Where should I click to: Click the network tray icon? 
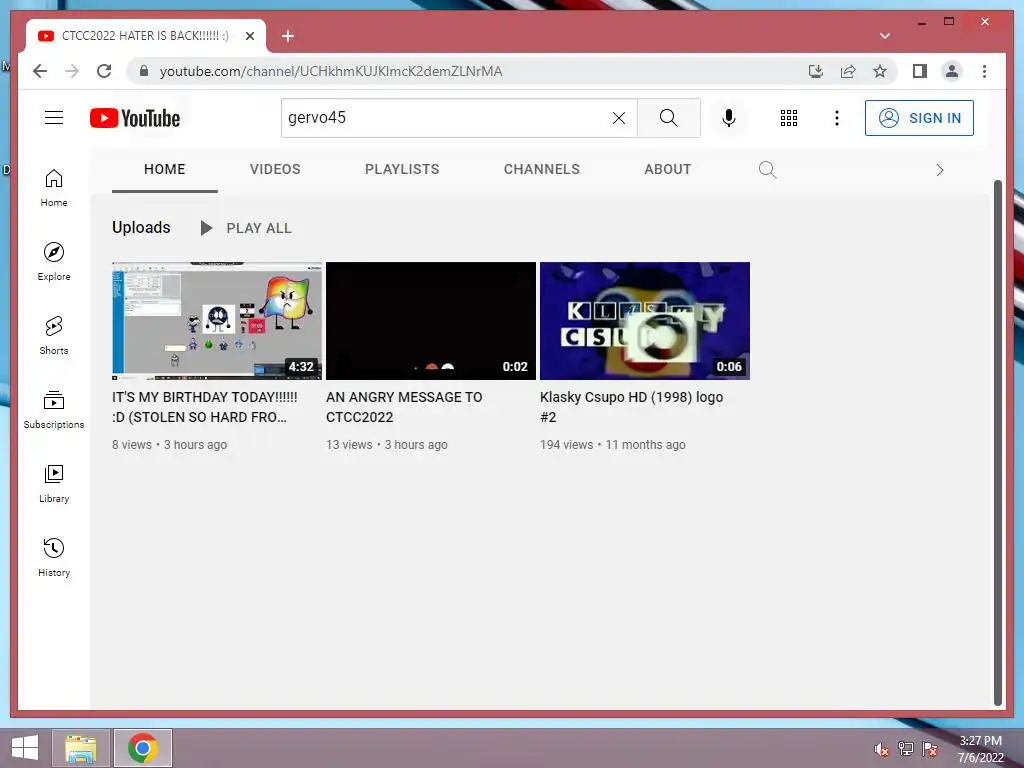[x=906, y=748]
